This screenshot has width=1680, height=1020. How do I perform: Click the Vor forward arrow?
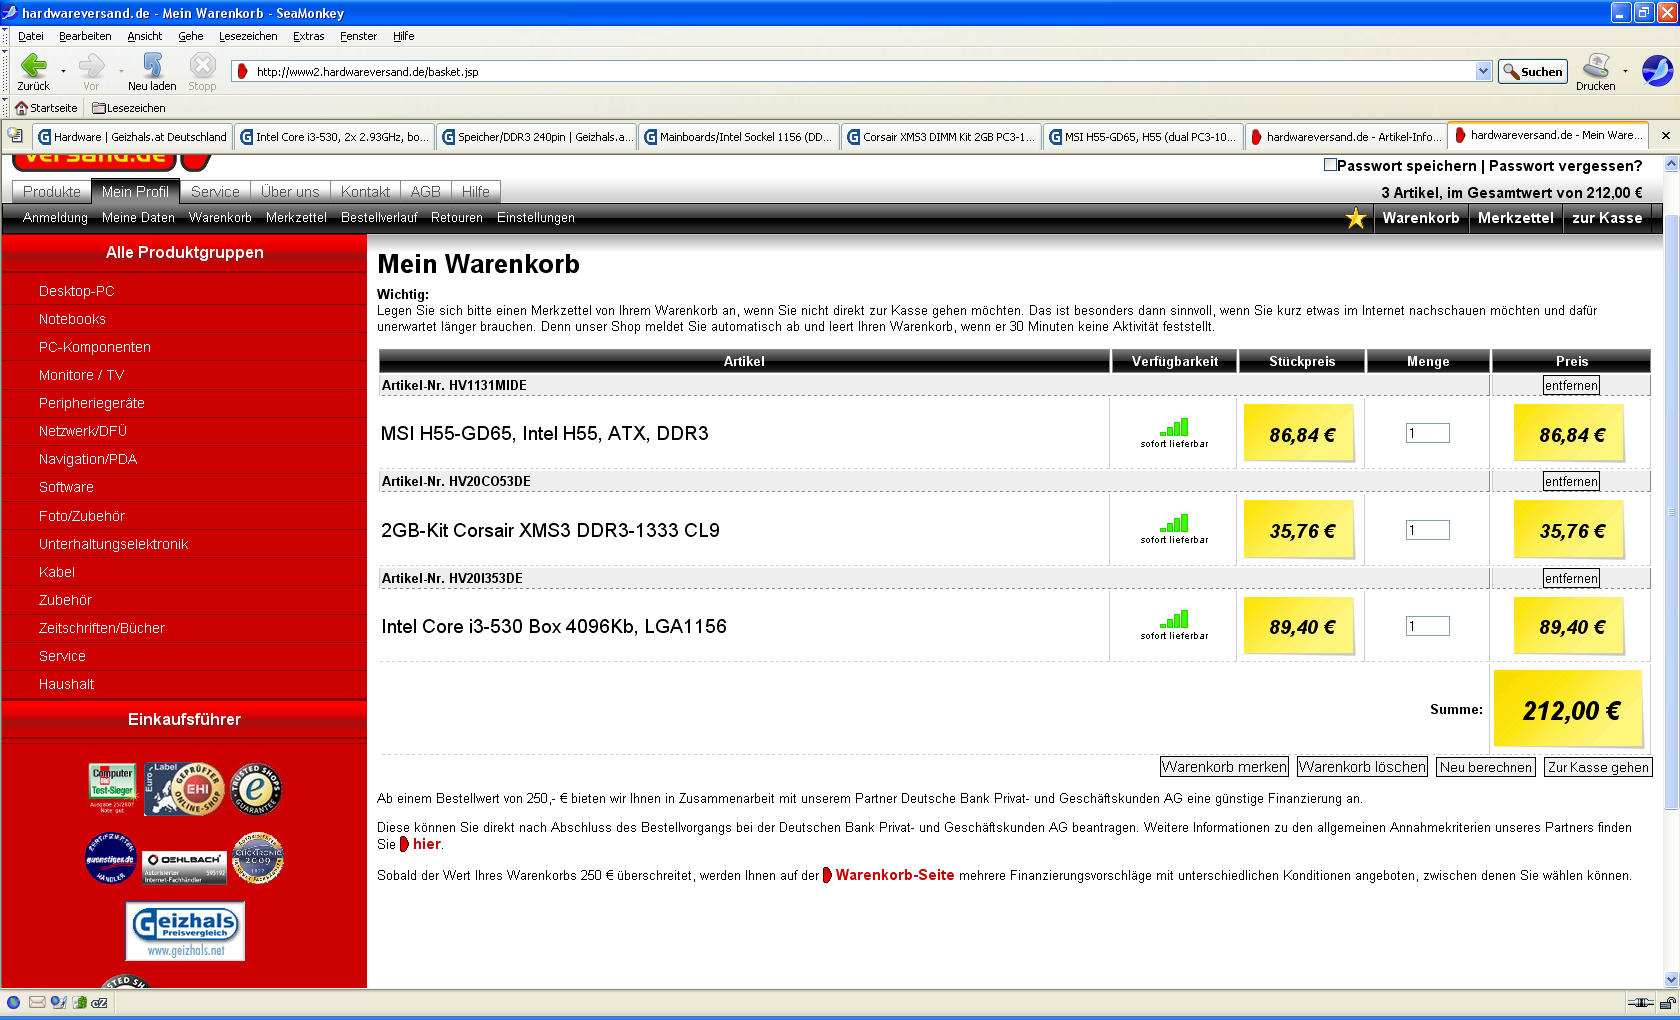(91, 71)
